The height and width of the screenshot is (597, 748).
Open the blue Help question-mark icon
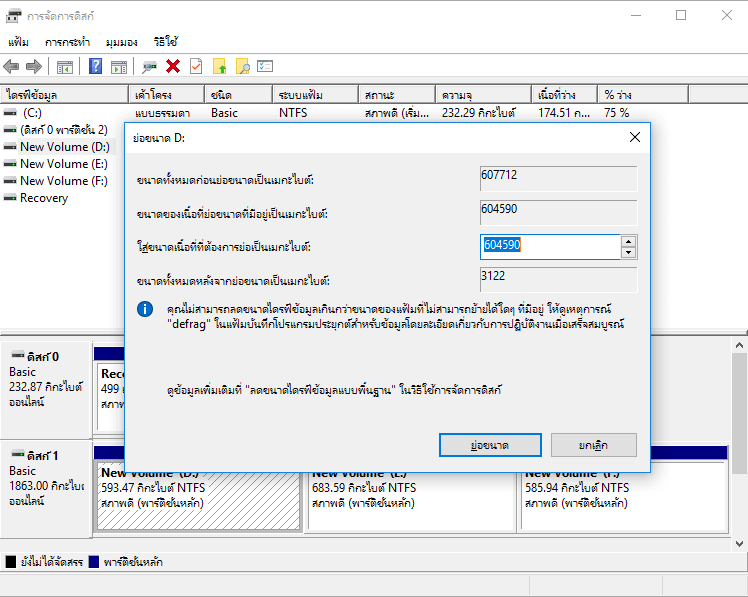pos(95,66)
